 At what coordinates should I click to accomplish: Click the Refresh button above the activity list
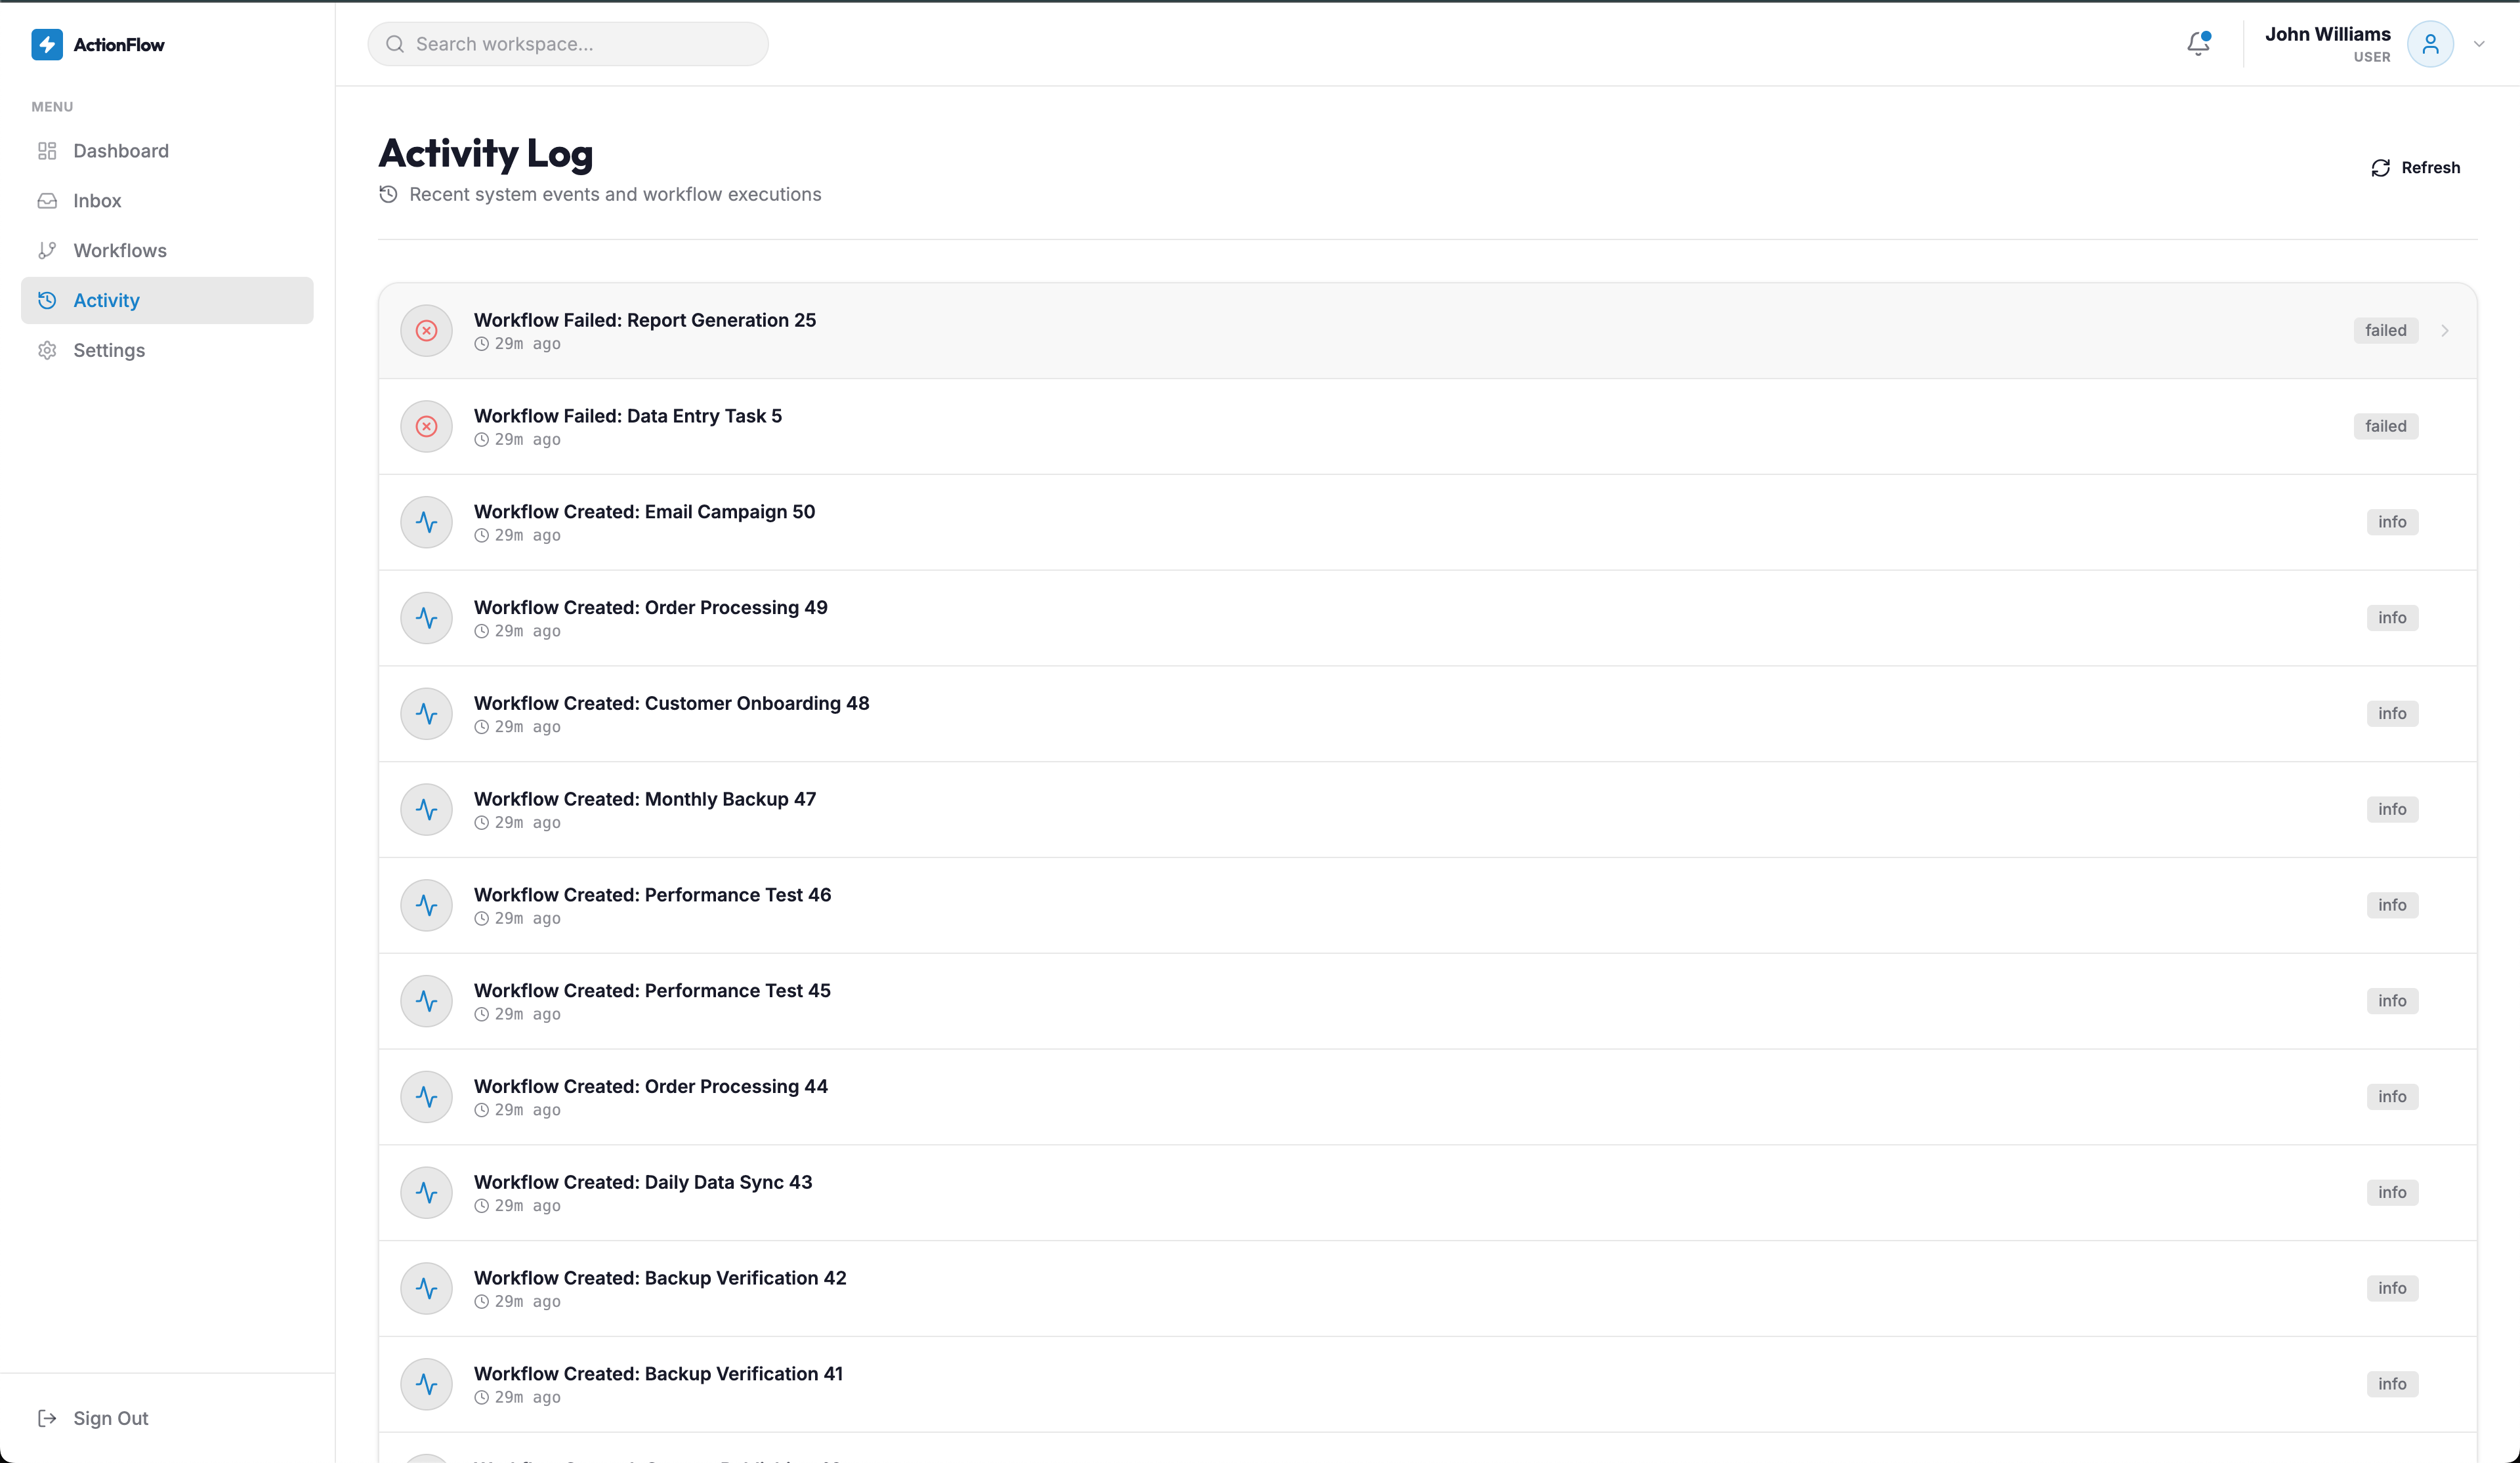point(2416,167)
